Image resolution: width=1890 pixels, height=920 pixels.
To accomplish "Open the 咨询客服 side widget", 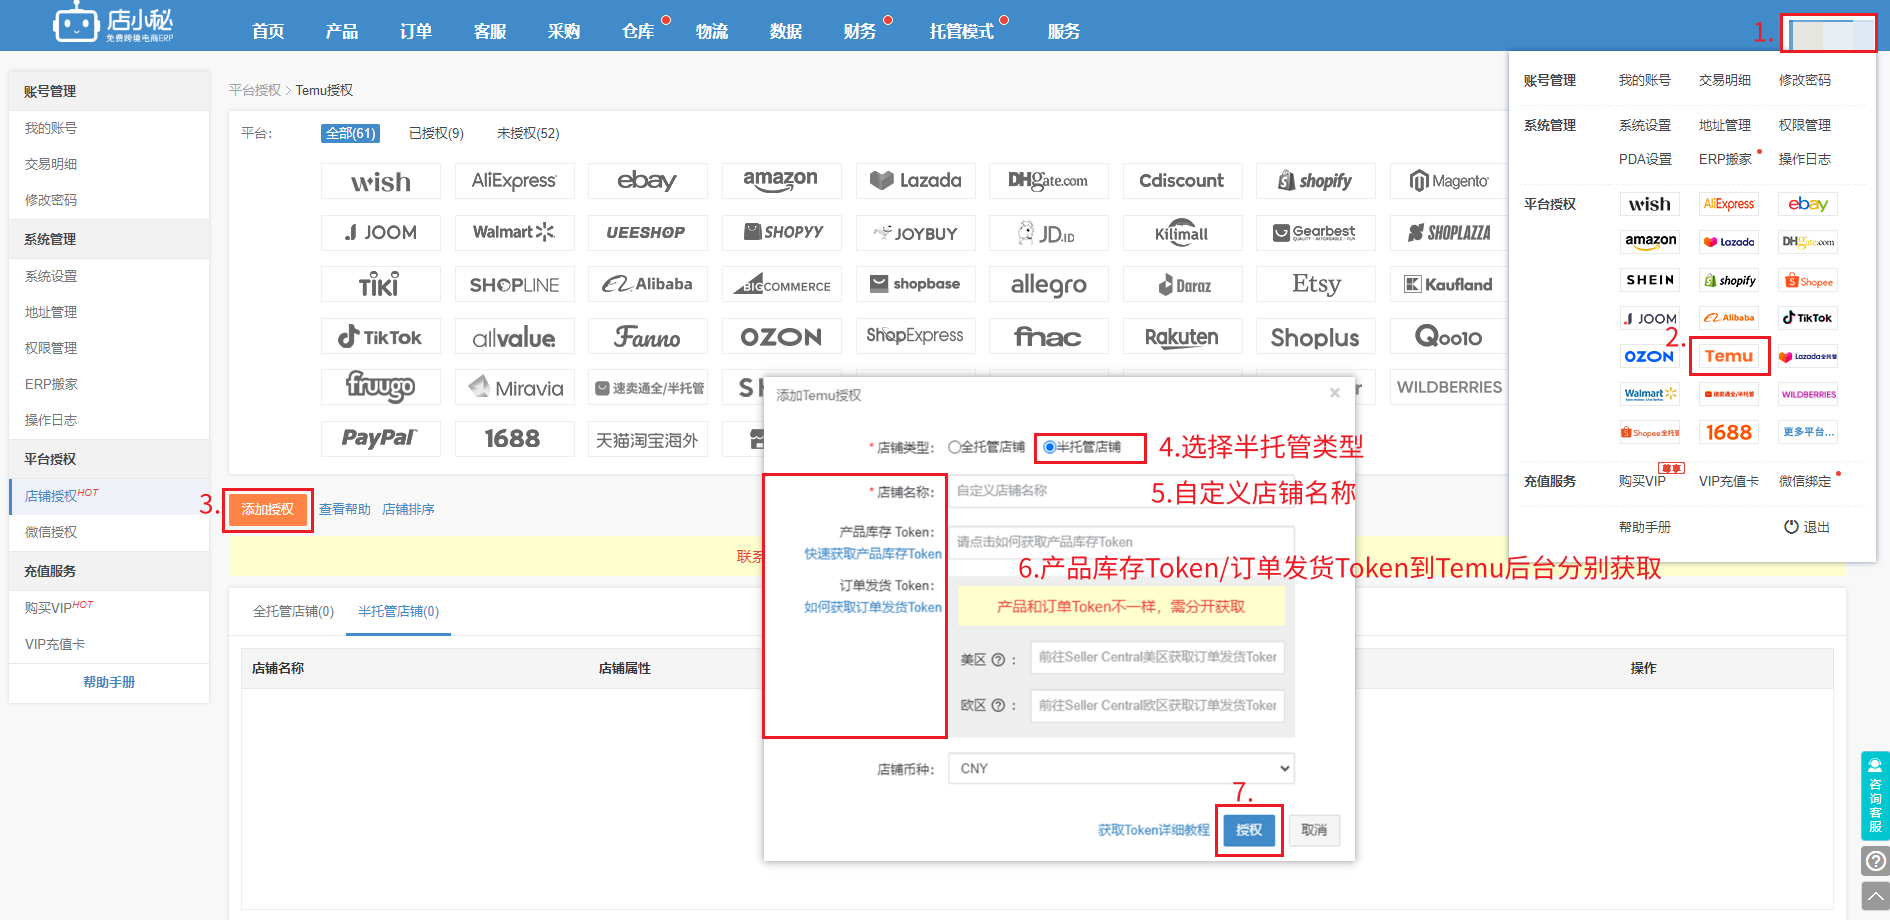I will (x=1875, y=795).
